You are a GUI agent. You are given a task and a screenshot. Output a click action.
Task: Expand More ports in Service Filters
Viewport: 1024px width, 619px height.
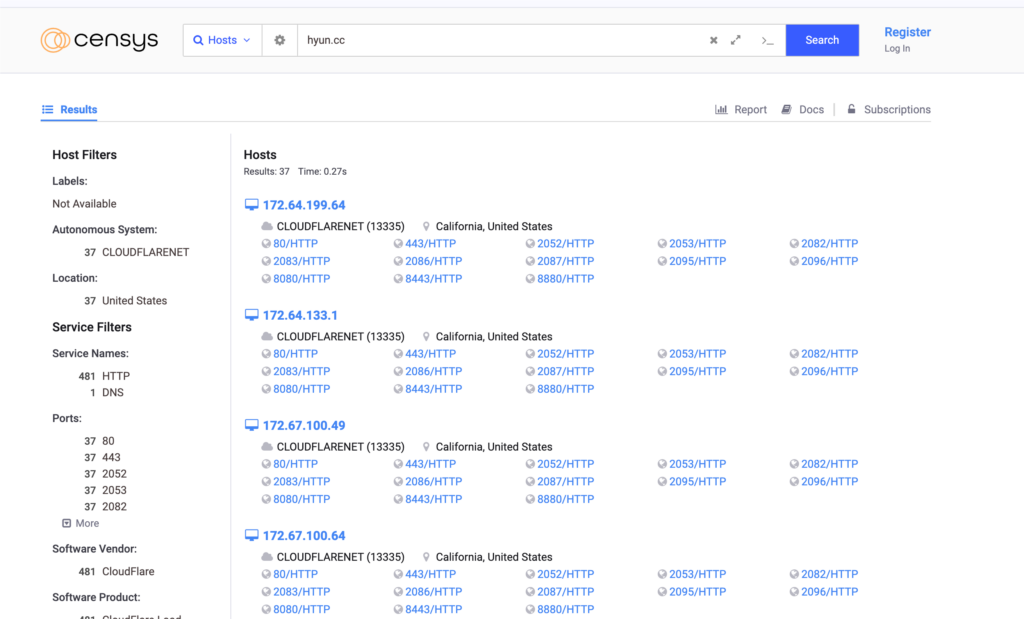point(80,523)
